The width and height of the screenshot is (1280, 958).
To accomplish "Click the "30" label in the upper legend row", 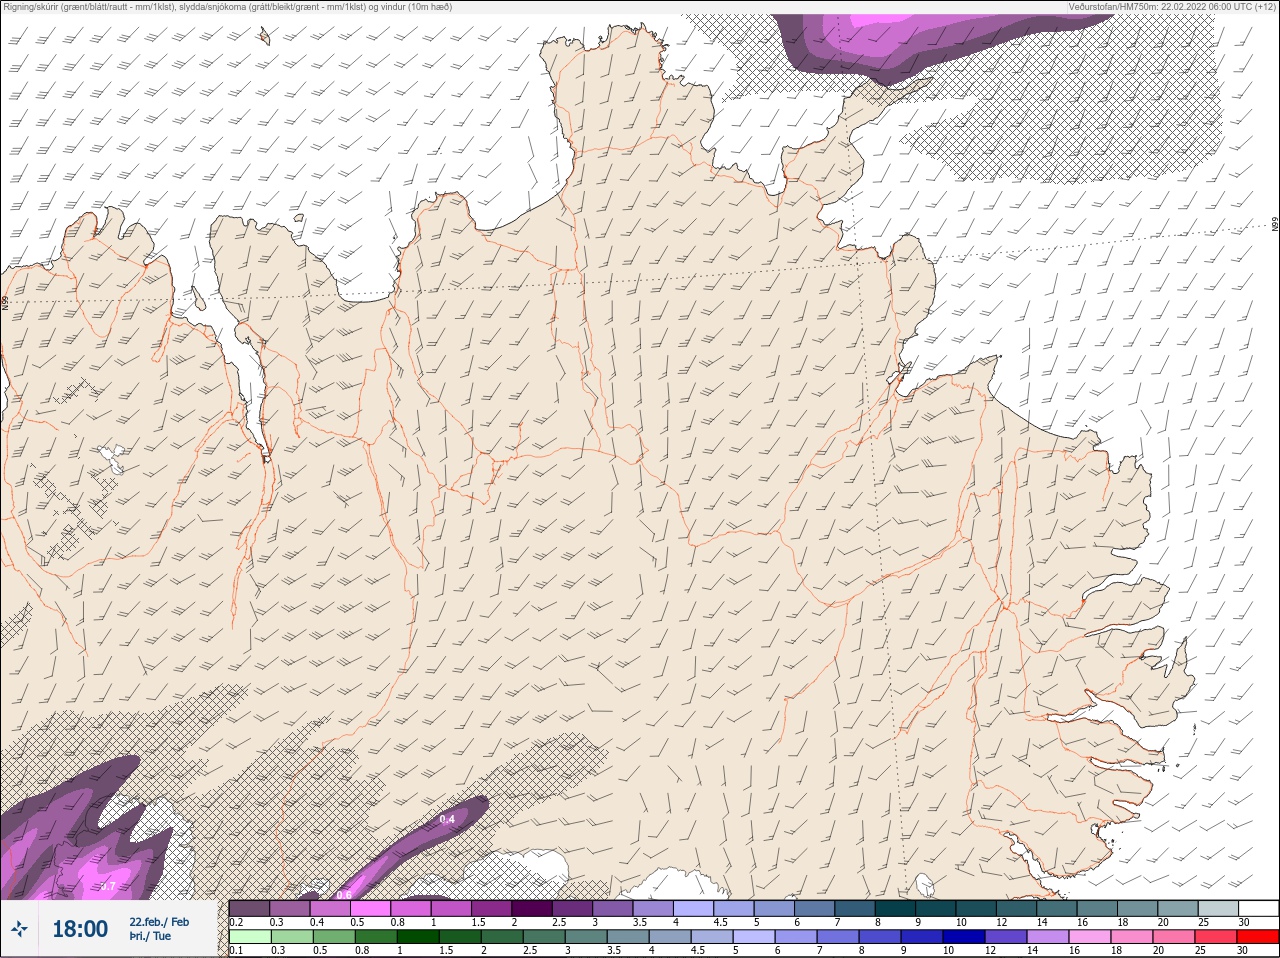I will 1245,922.
